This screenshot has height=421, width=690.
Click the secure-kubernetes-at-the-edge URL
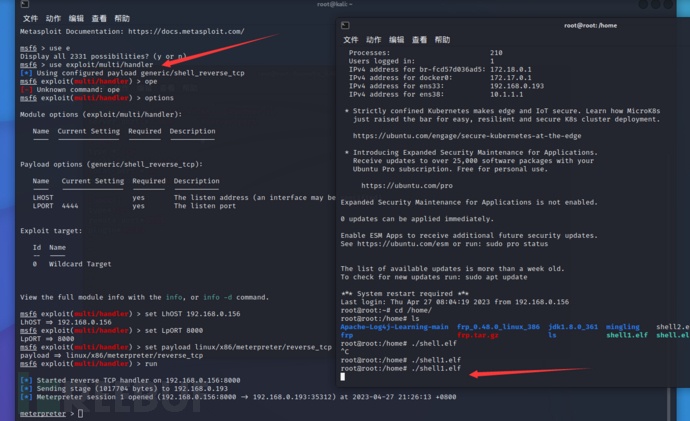[467, 136]
